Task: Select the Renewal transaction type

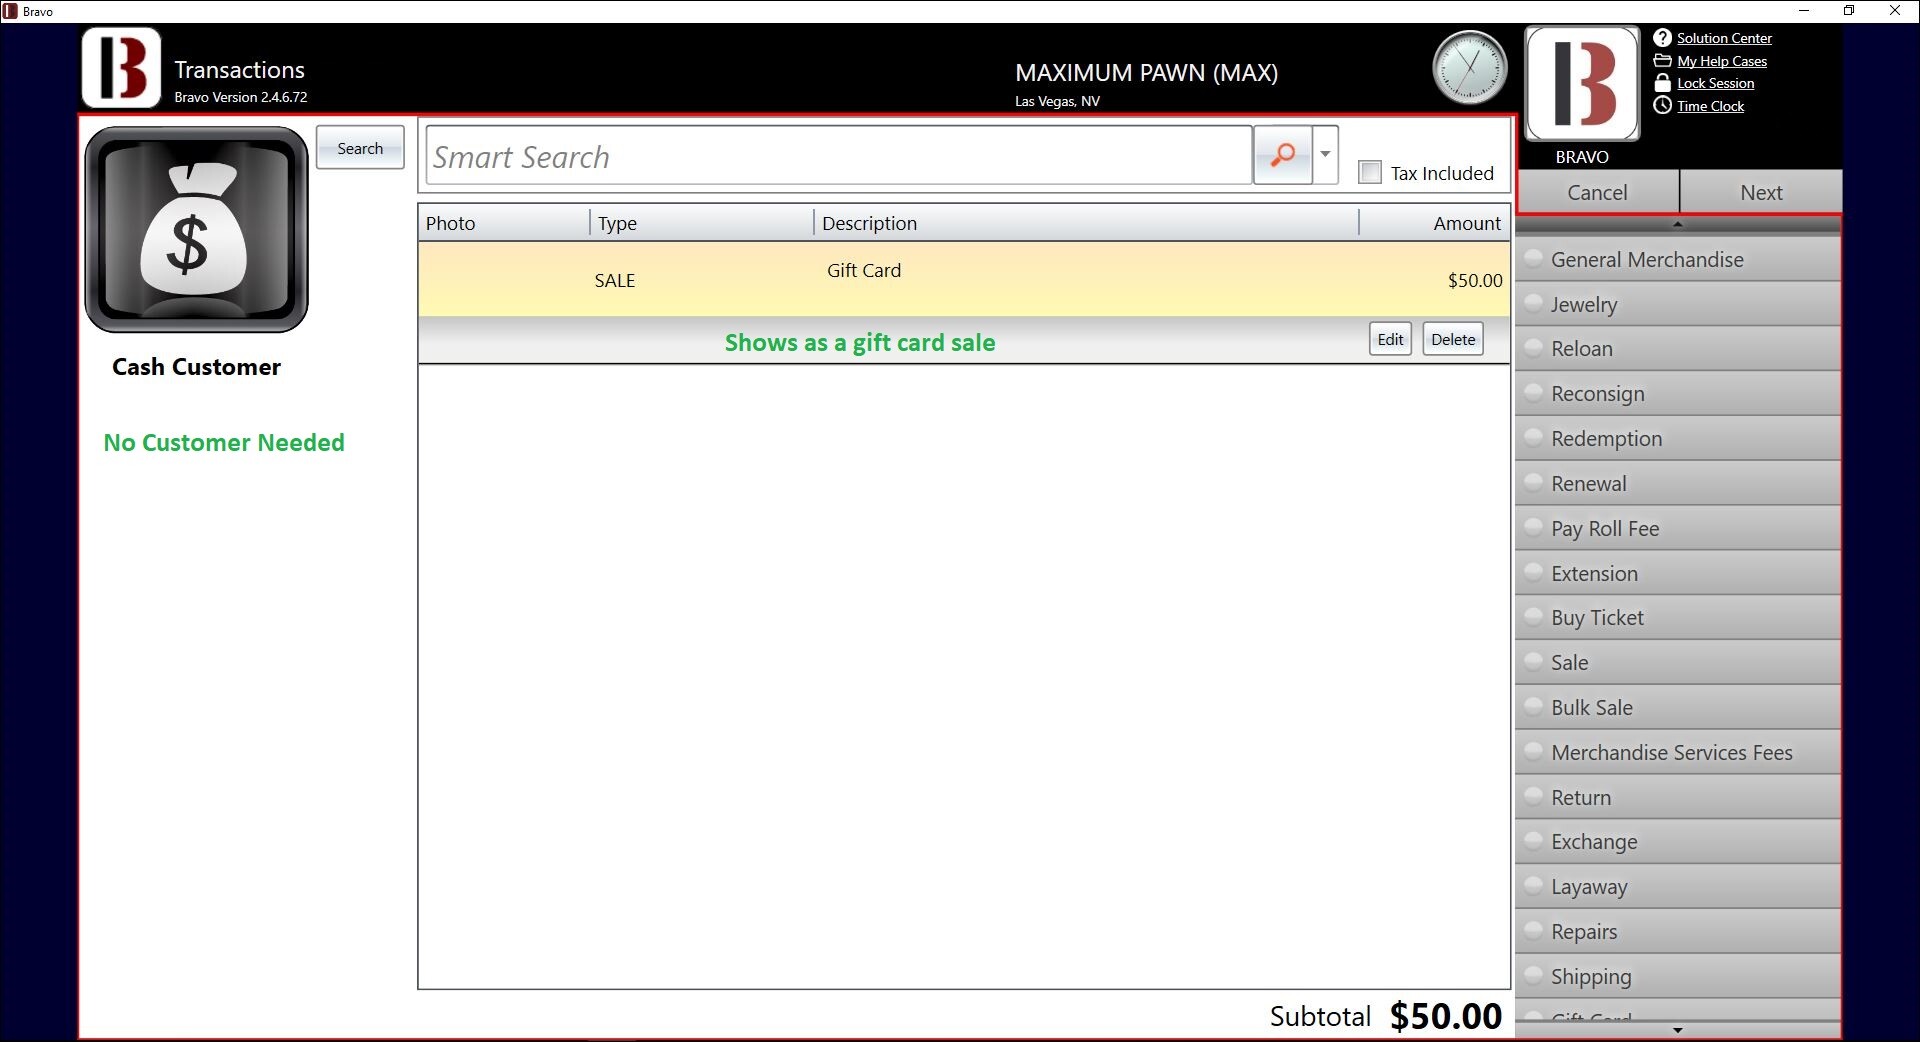Action: pyautogui.click(x=1678, y=484)
